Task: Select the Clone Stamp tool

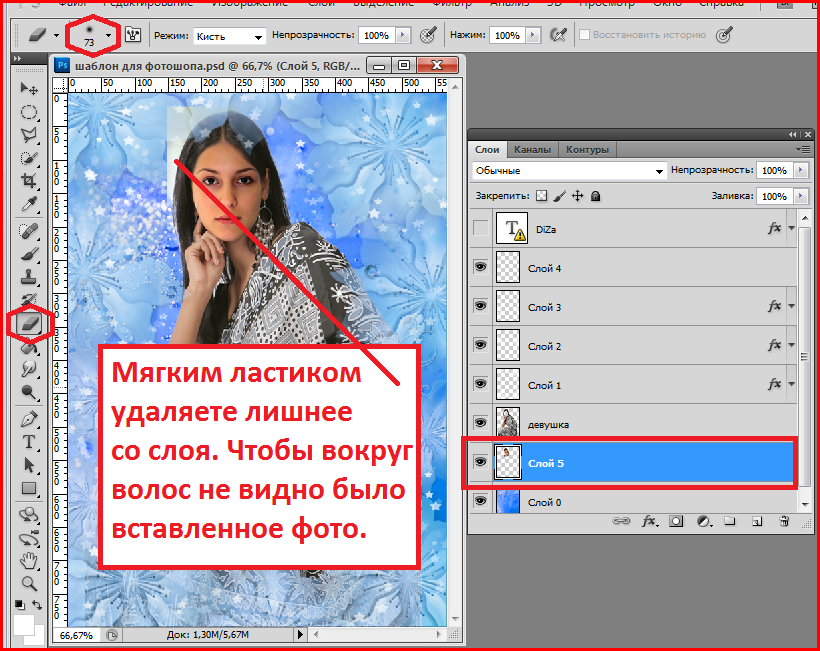Action: (x=29, y=277)
